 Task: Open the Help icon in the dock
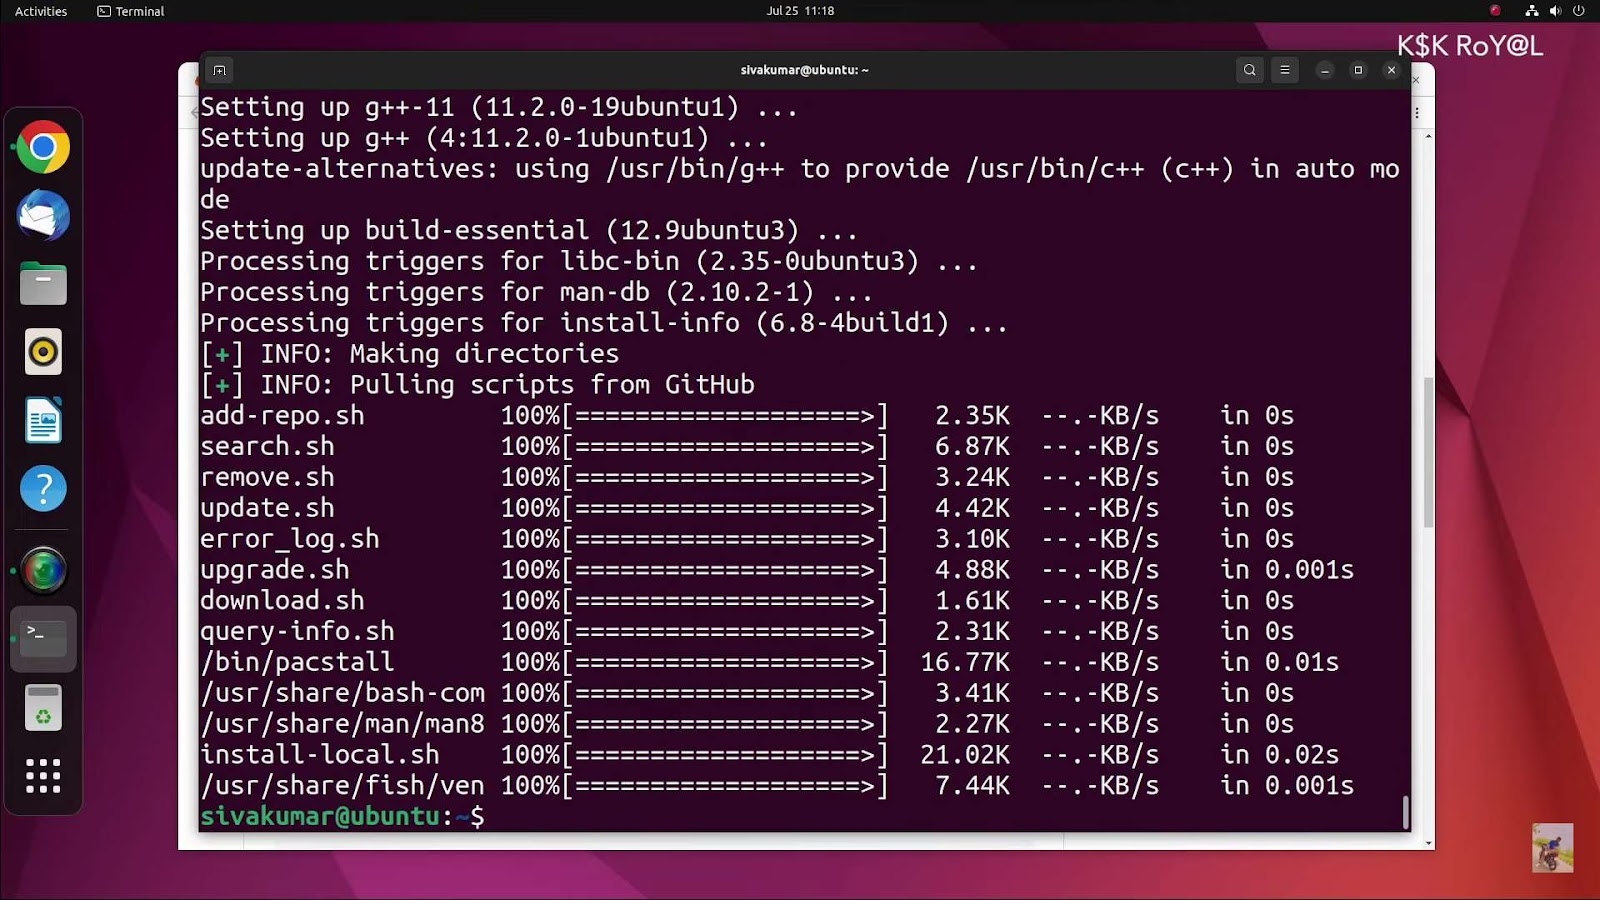click(43, 489)
